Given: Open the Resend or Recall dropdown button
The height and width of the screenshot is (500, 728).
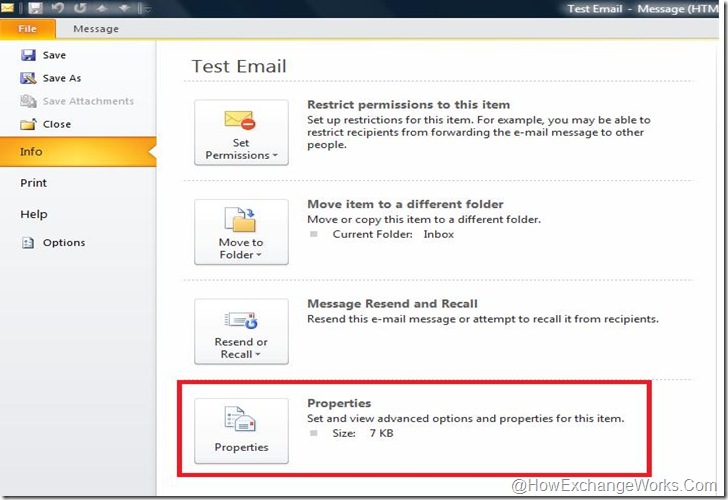Looking at the screenshot, I should click(241, 331).
